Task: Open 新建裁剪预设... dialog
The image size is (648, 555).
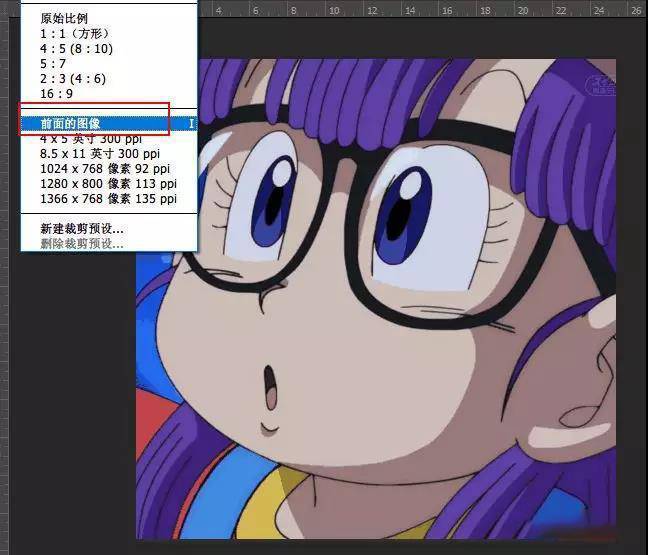Action: 109,229
